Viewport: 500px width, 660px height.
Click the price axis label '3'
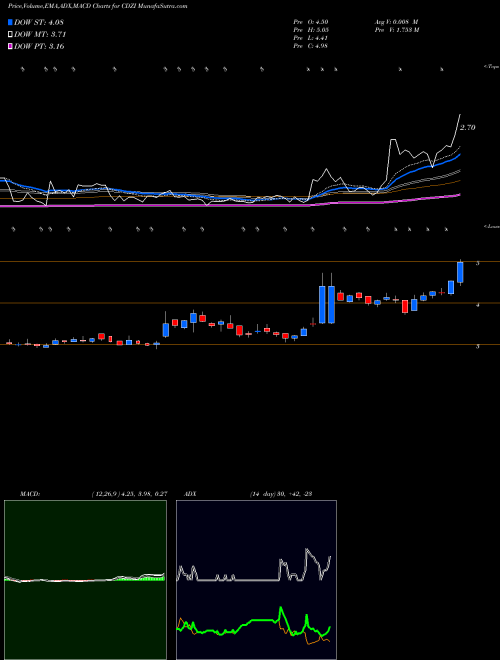(477, 347)
